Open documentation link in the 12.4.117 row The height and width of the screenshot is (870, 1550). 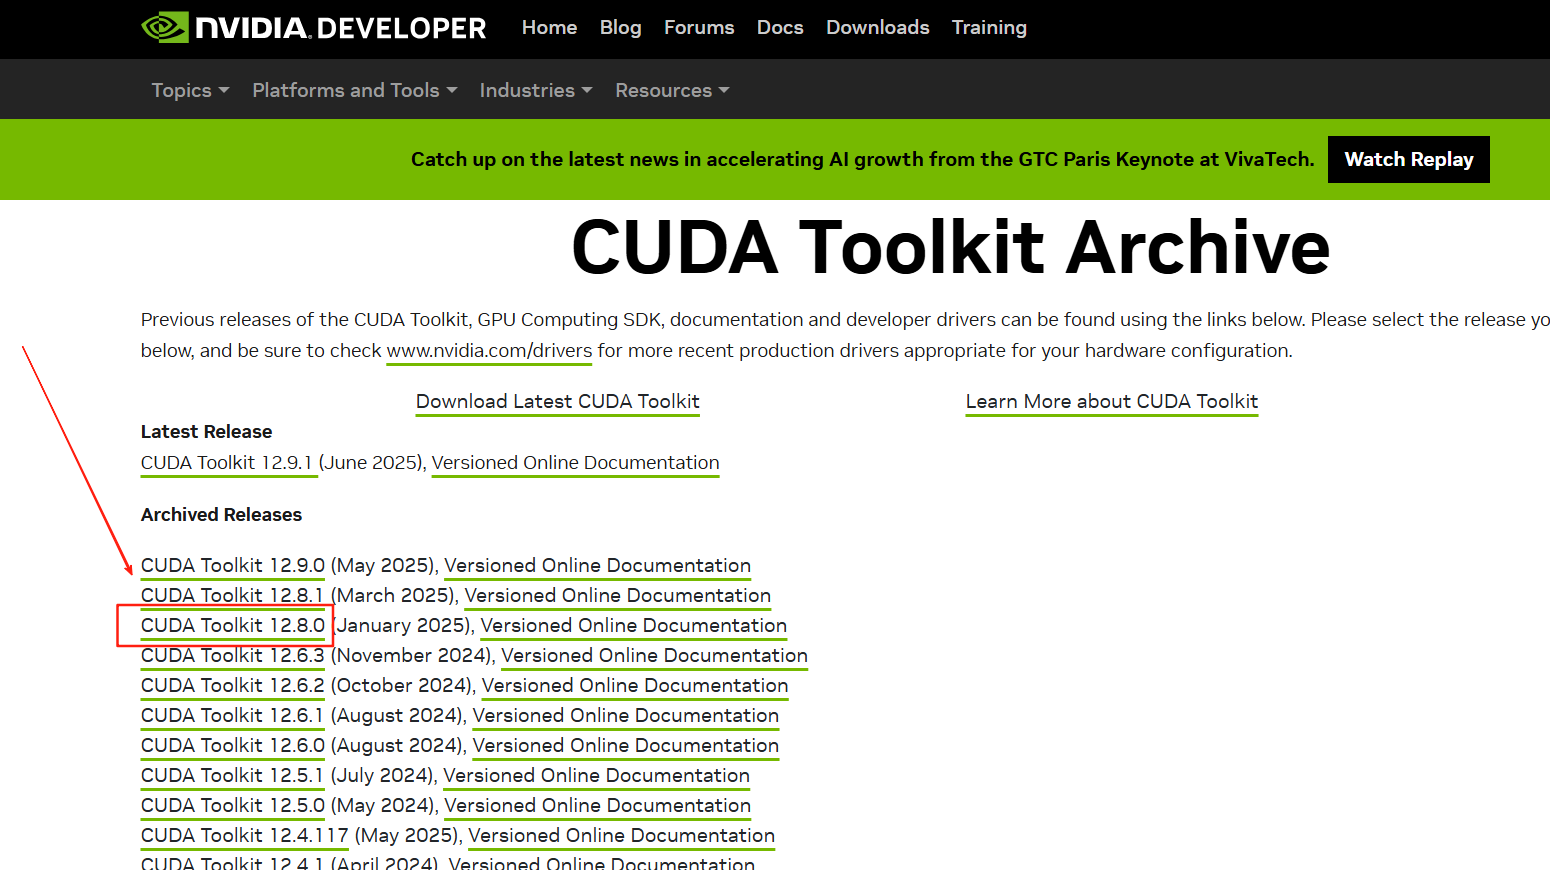[621, 836]
